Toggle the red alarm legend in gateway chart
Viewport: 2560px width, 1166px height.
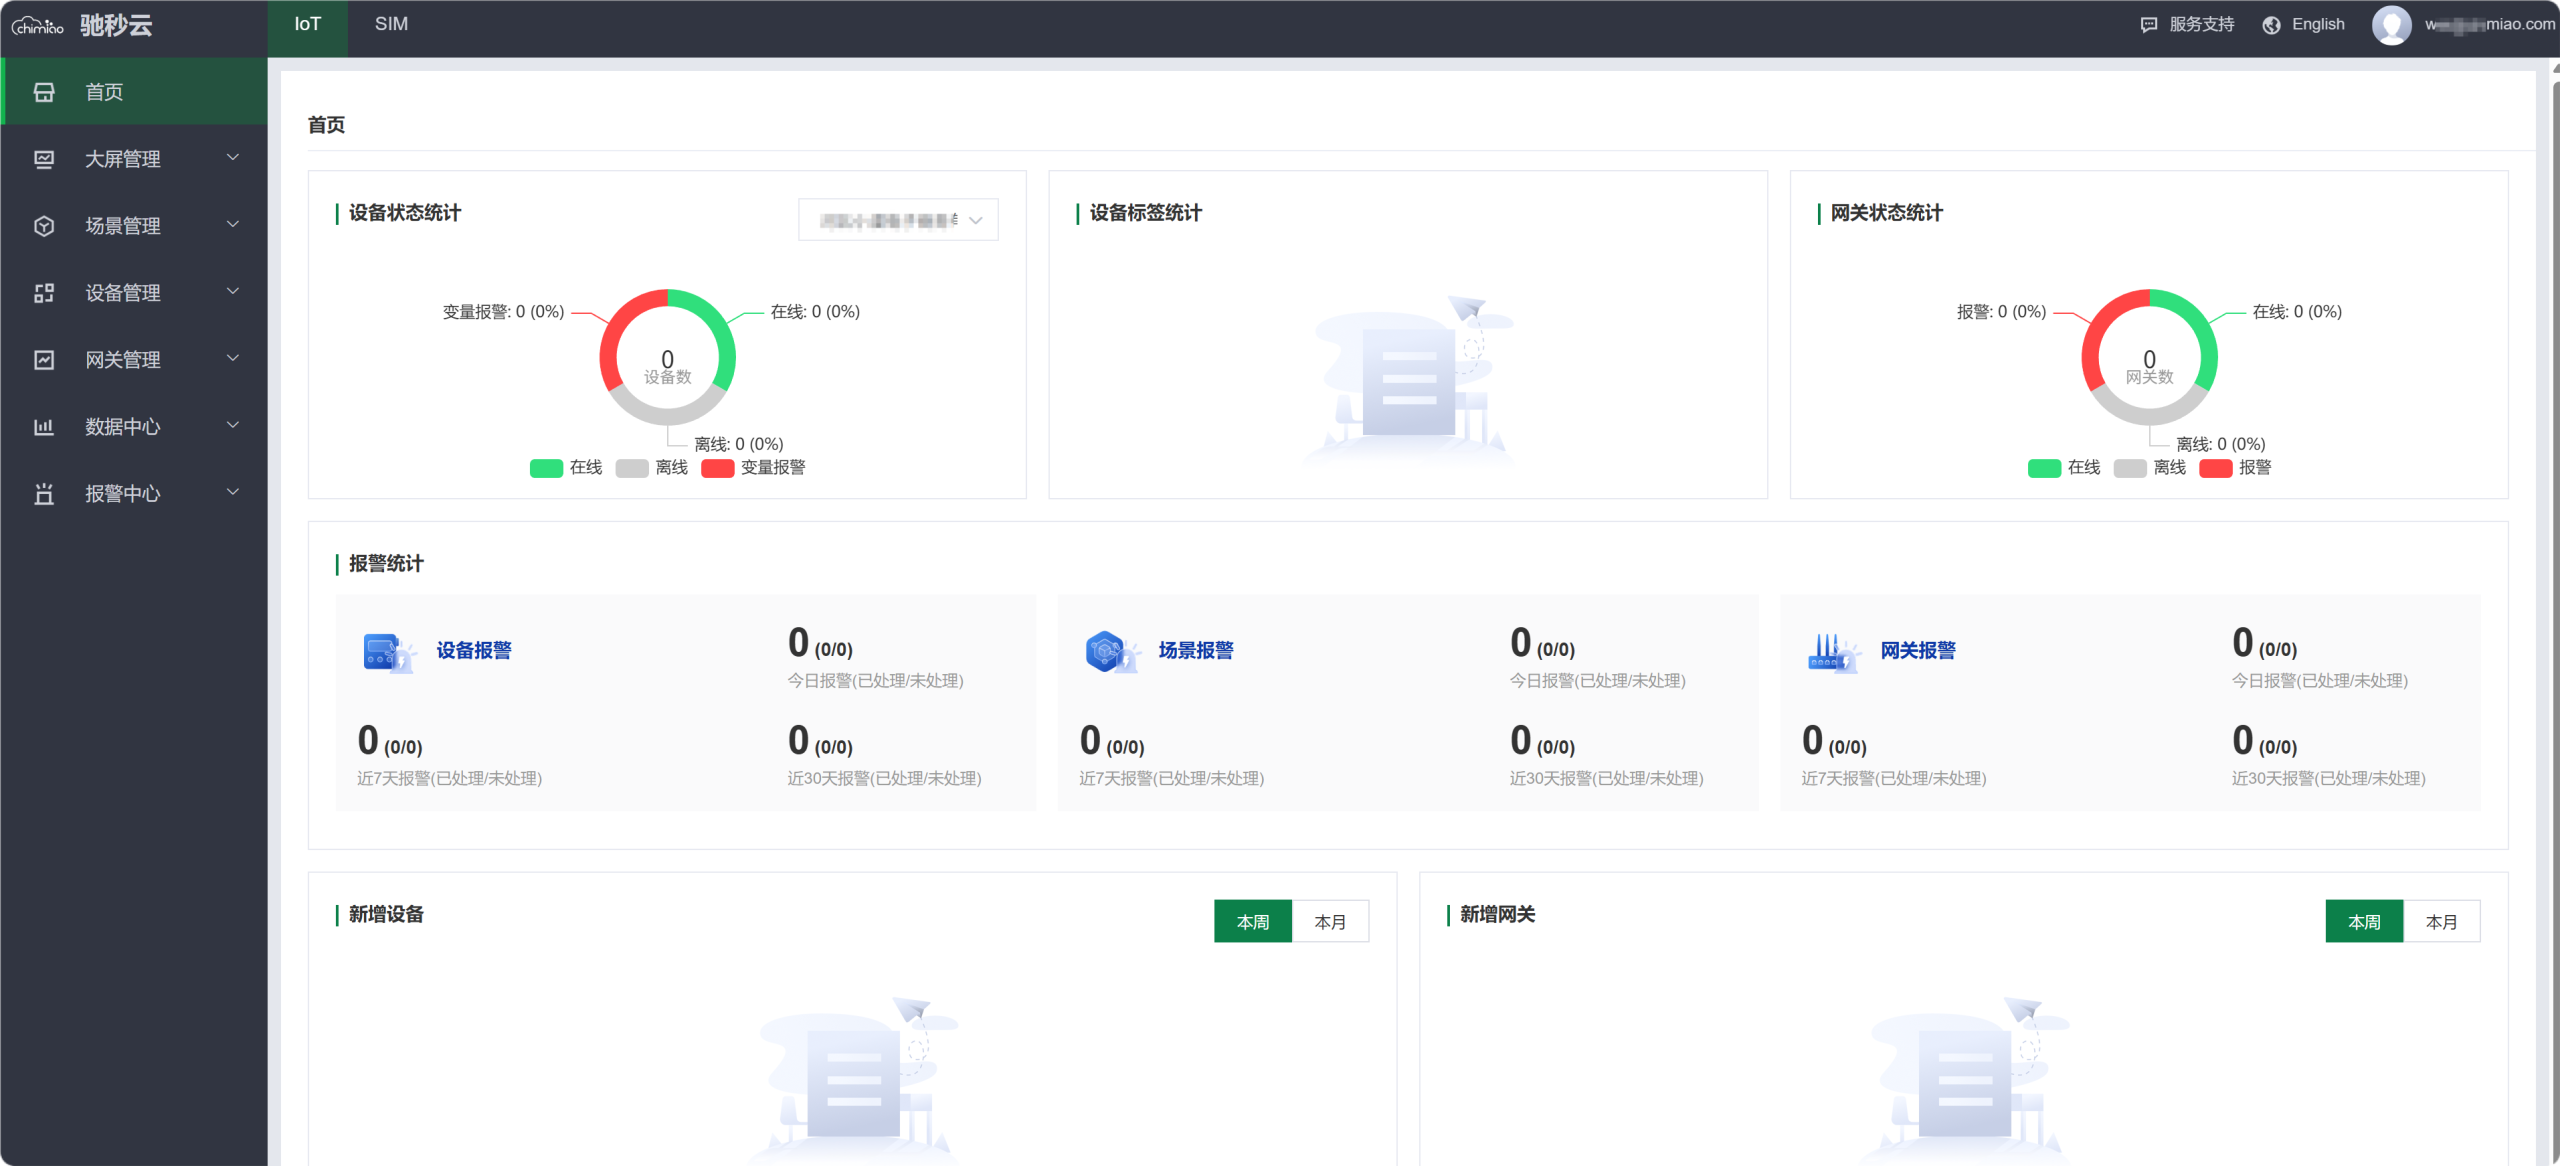pos(2215,468)
